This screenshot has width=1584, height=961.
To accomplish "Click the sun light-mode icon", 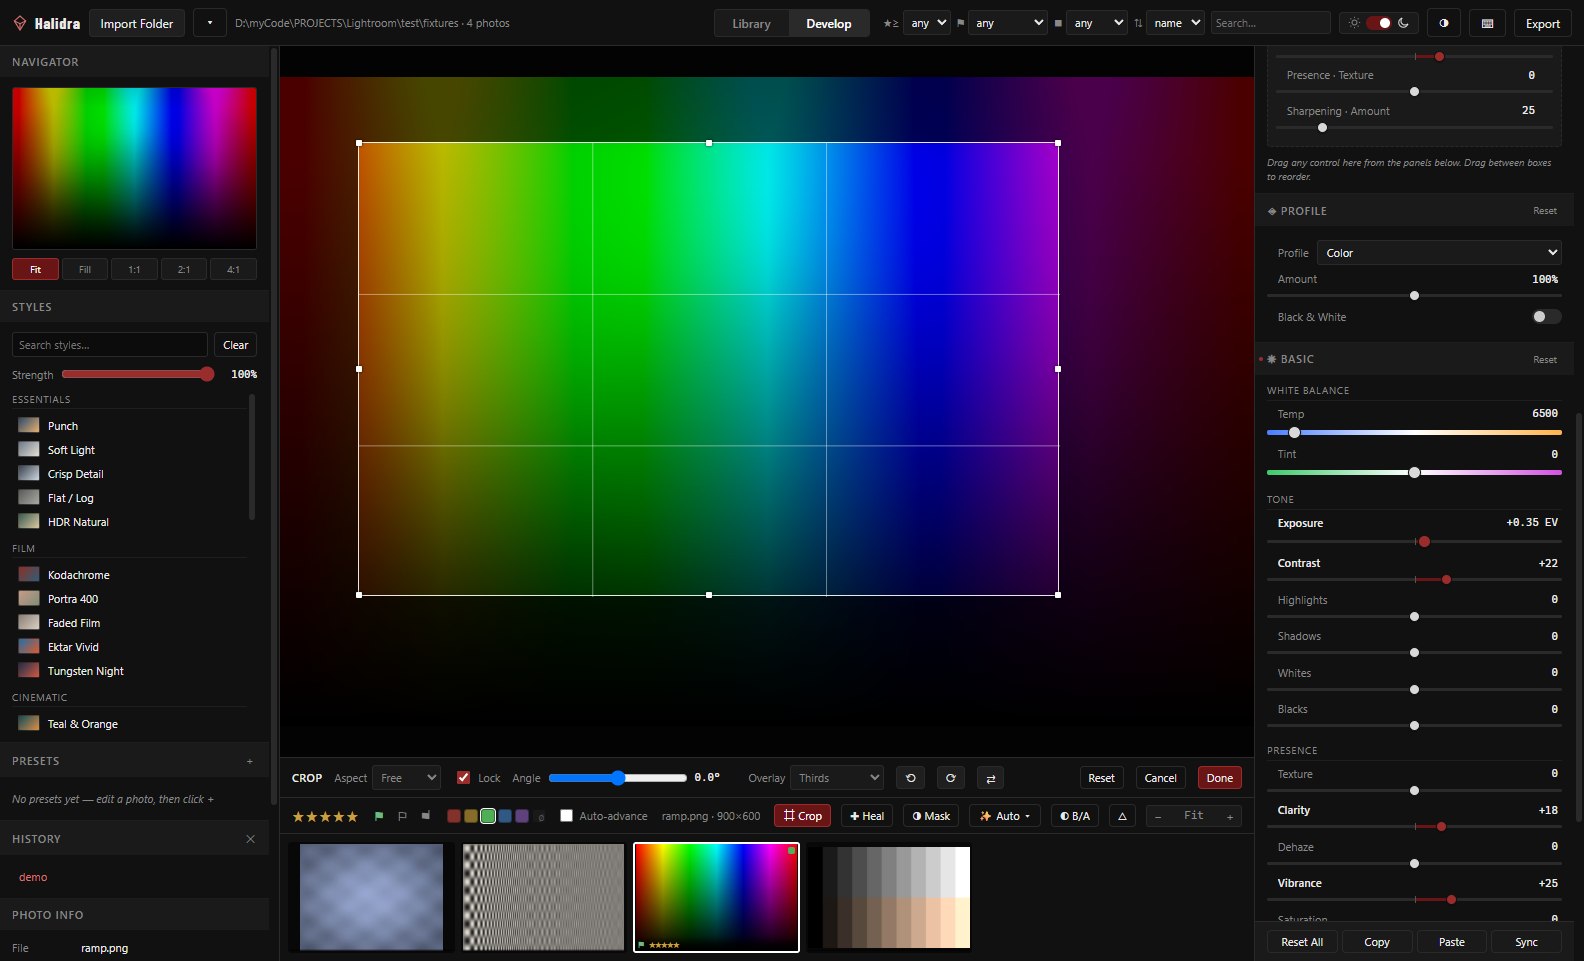I will pos(1354,23).
